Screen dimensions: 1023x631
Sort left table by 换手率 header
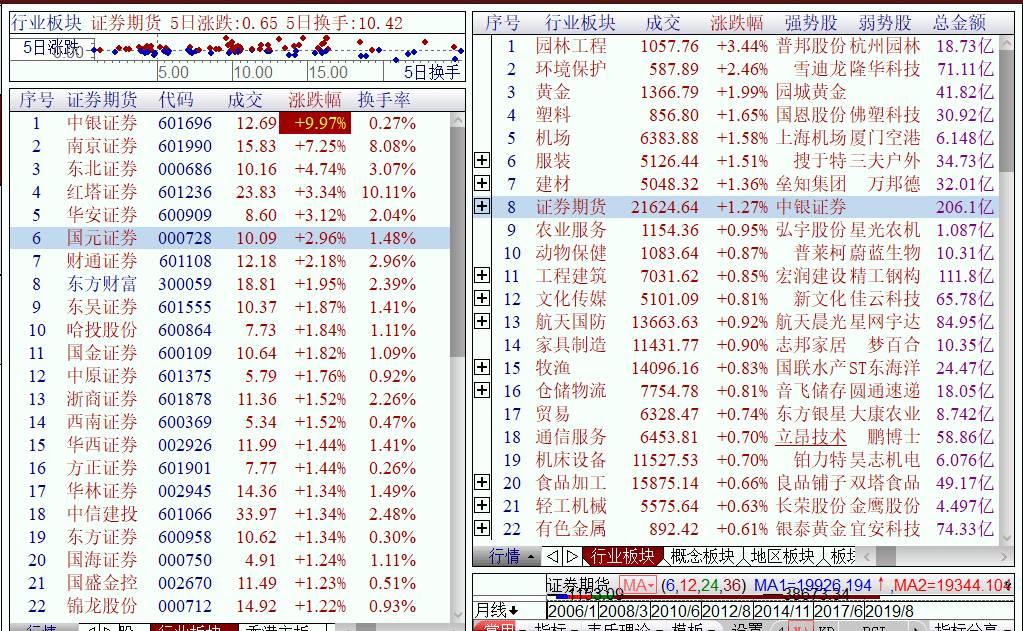pyautogui.click(x=384, y=100)
